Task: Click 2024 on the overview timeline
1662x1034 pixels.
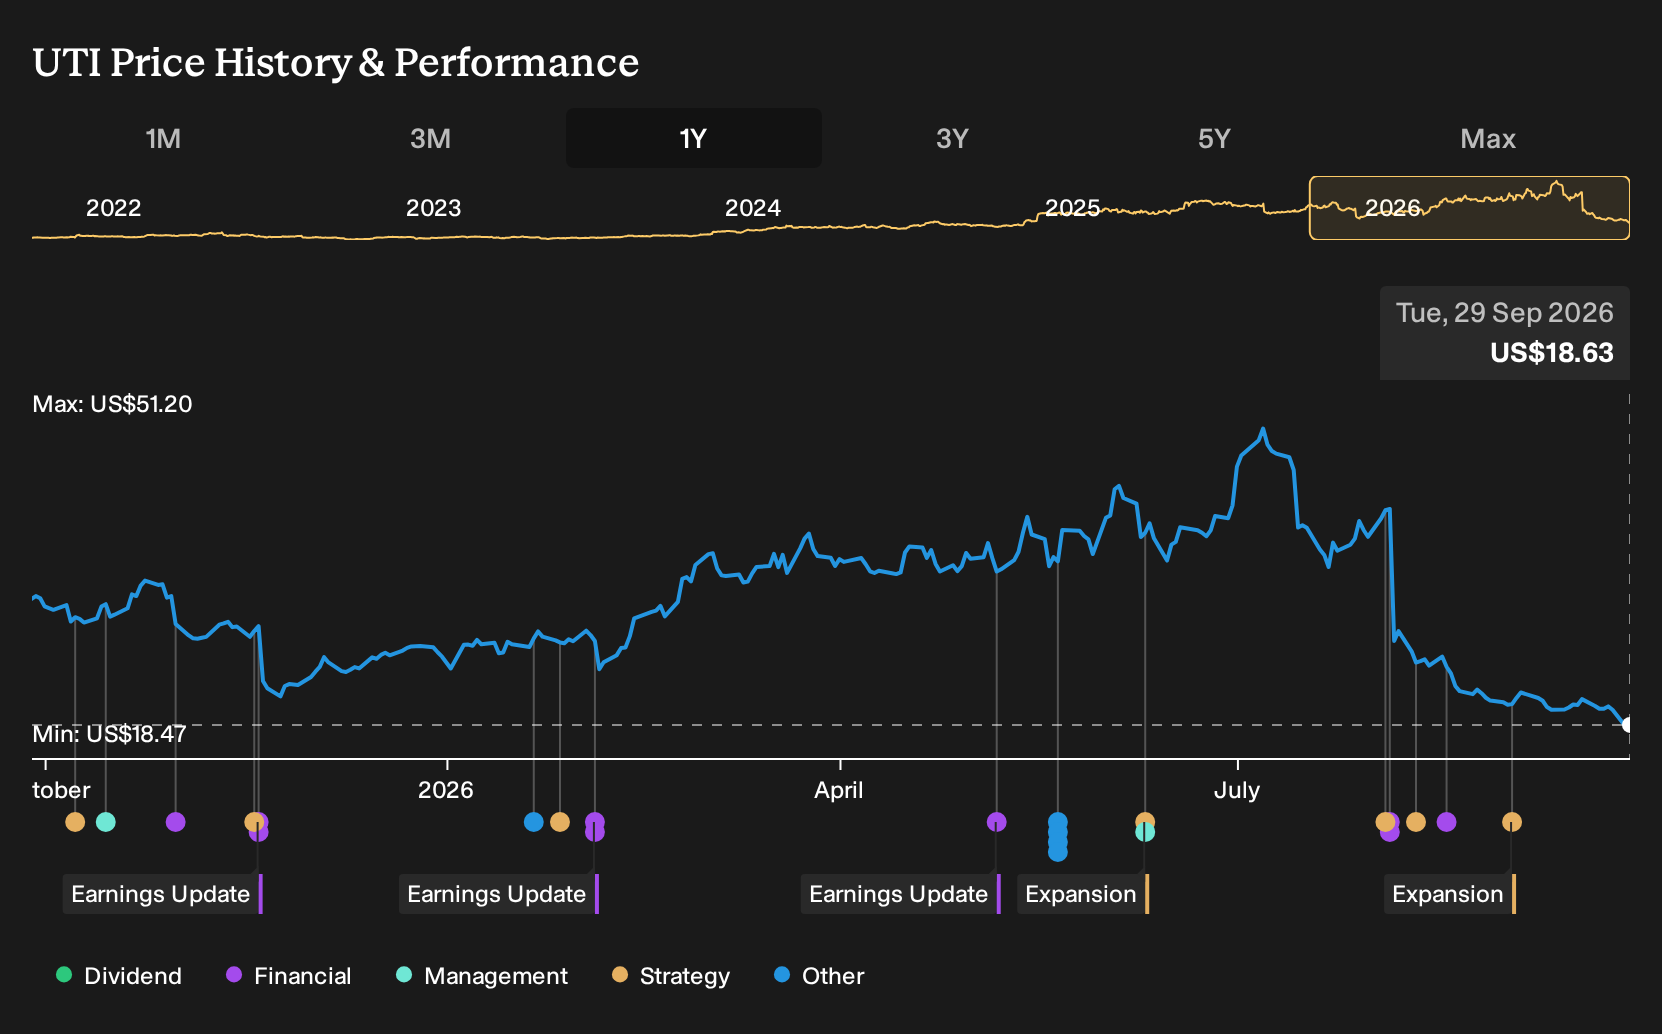Action: 752,208
